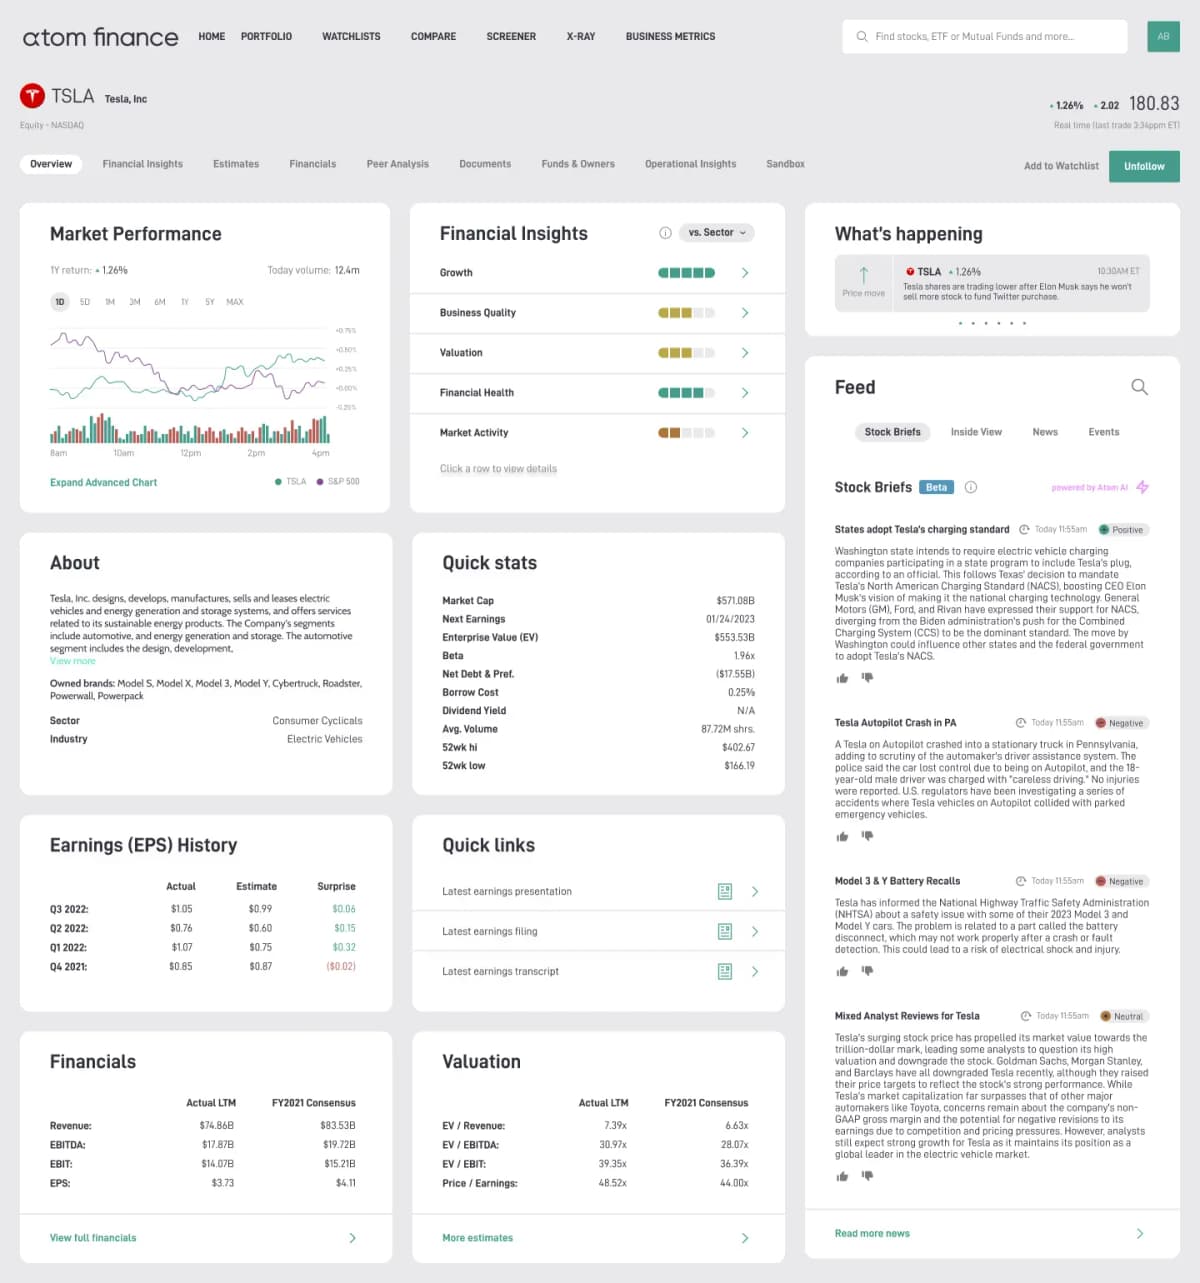Open the WATCHLISTS nav item

(351, 36)
